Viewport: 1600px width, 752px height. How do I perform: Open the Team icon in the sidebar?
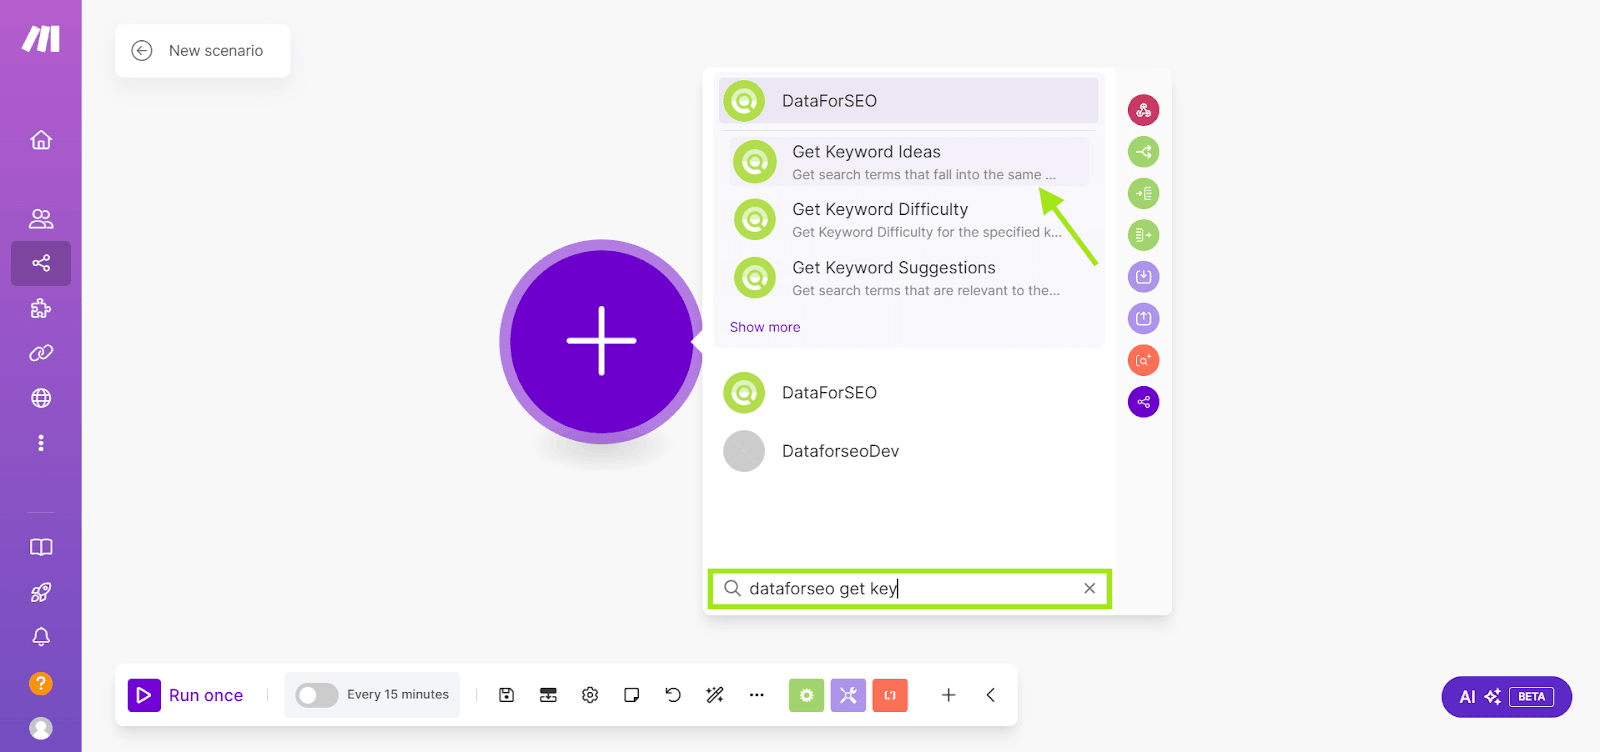[x=41, y=219]
